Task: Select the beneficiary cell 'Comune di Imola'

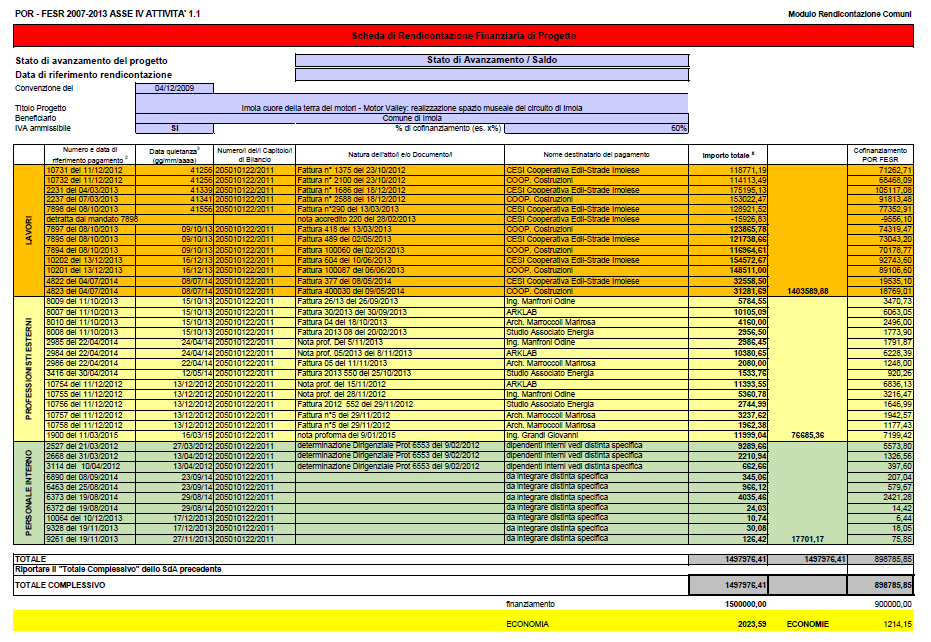Action: [x=411, y=118]
